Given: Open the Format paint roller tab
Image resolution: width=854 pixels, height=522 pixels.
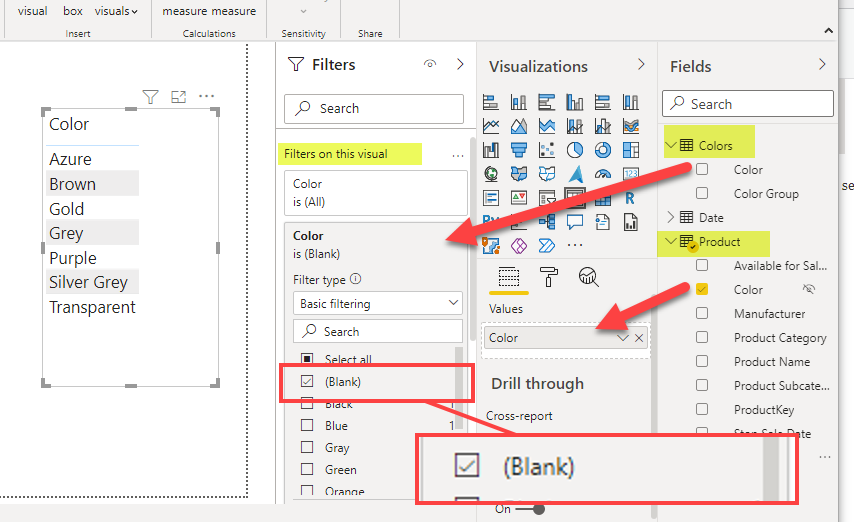Looking at the screenshot, I should [x=548, y=277].
